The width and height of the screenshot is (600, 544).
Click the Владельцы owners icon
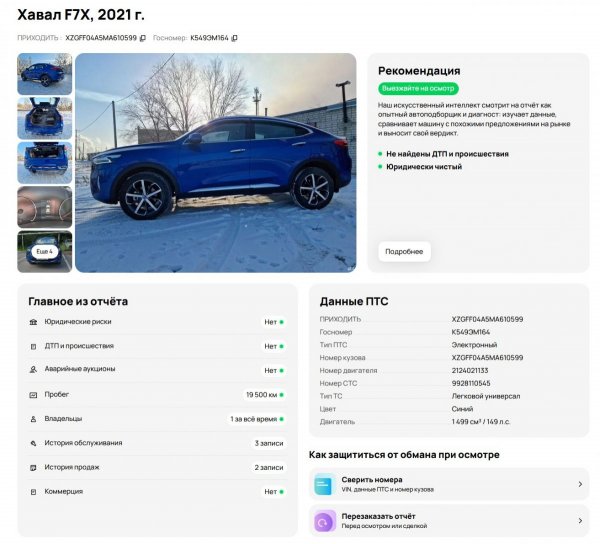pyautogui.click(x=33, y=419)
